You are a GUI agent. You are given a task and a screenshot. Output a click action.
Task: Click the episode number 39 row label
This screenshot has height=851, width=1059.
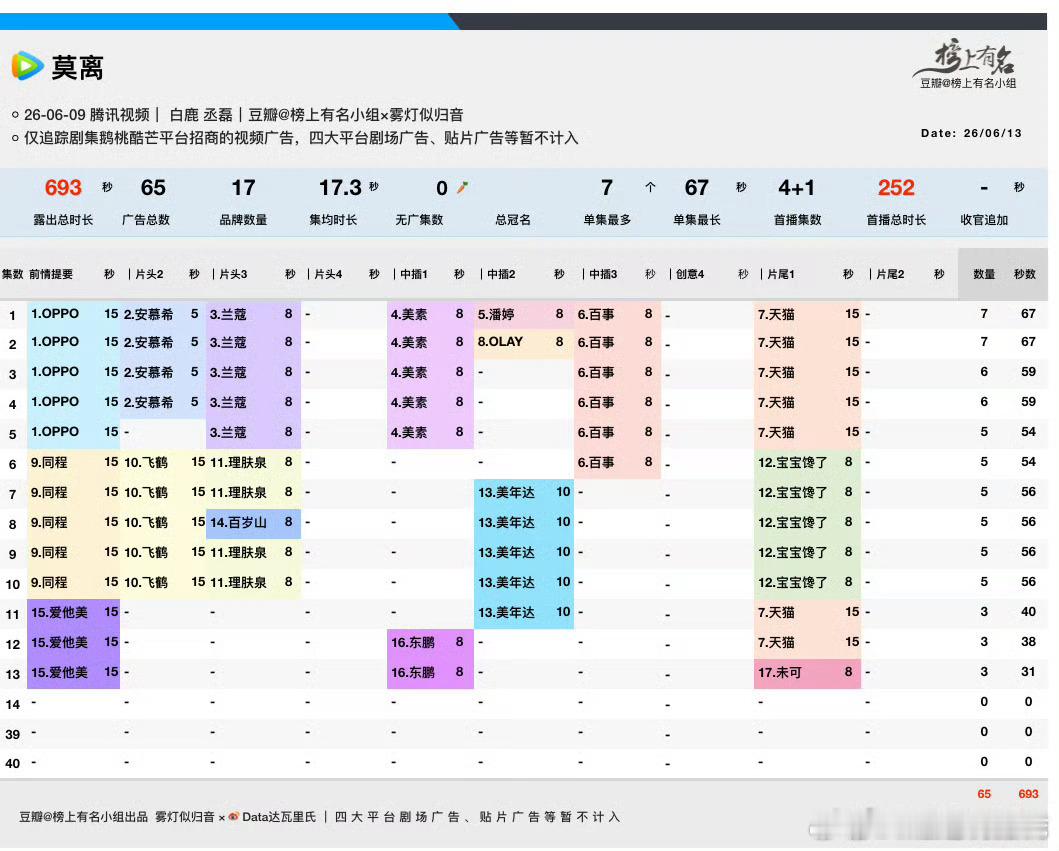13,734
